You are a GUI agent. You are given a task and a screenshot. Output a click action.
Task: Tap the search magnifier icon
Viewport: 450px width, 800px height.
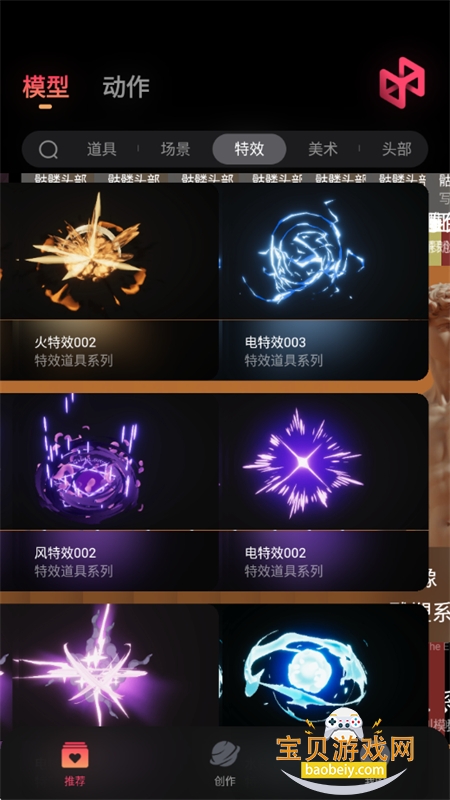coord(48,150)
